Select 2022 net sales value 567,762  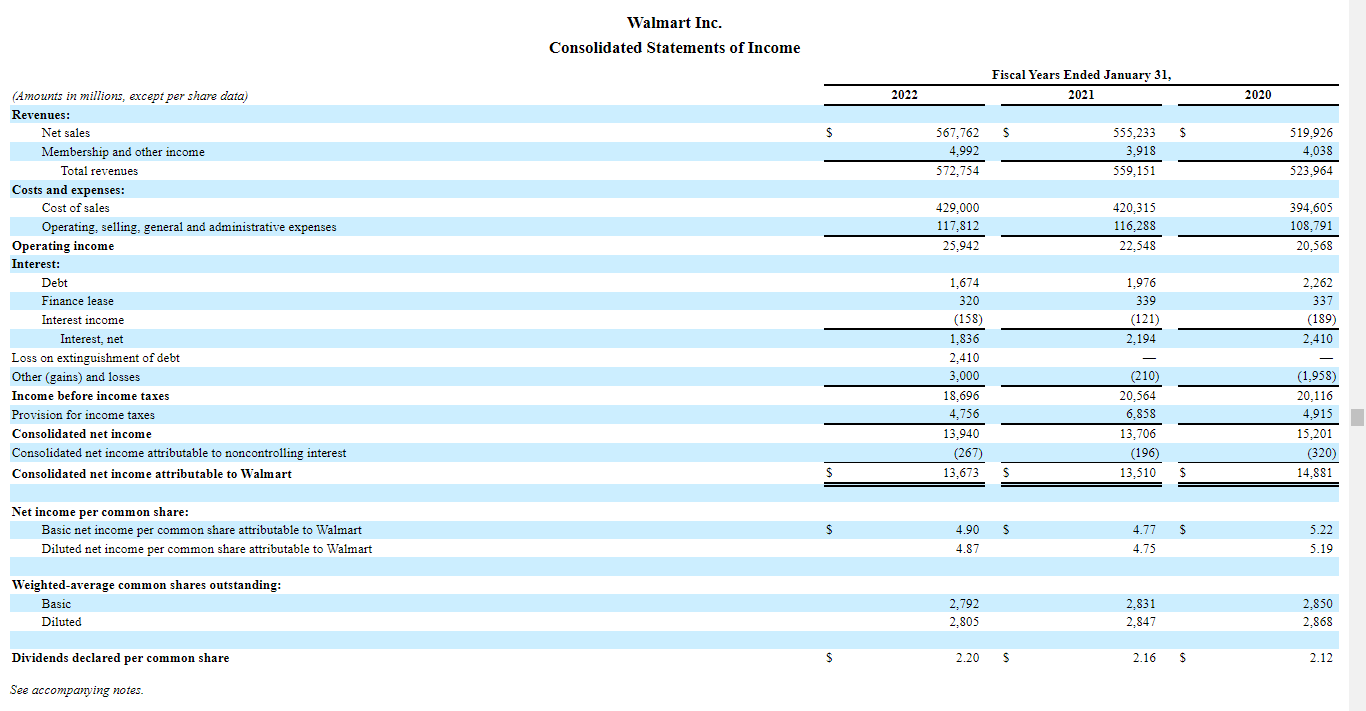click(x=958, y=133)
